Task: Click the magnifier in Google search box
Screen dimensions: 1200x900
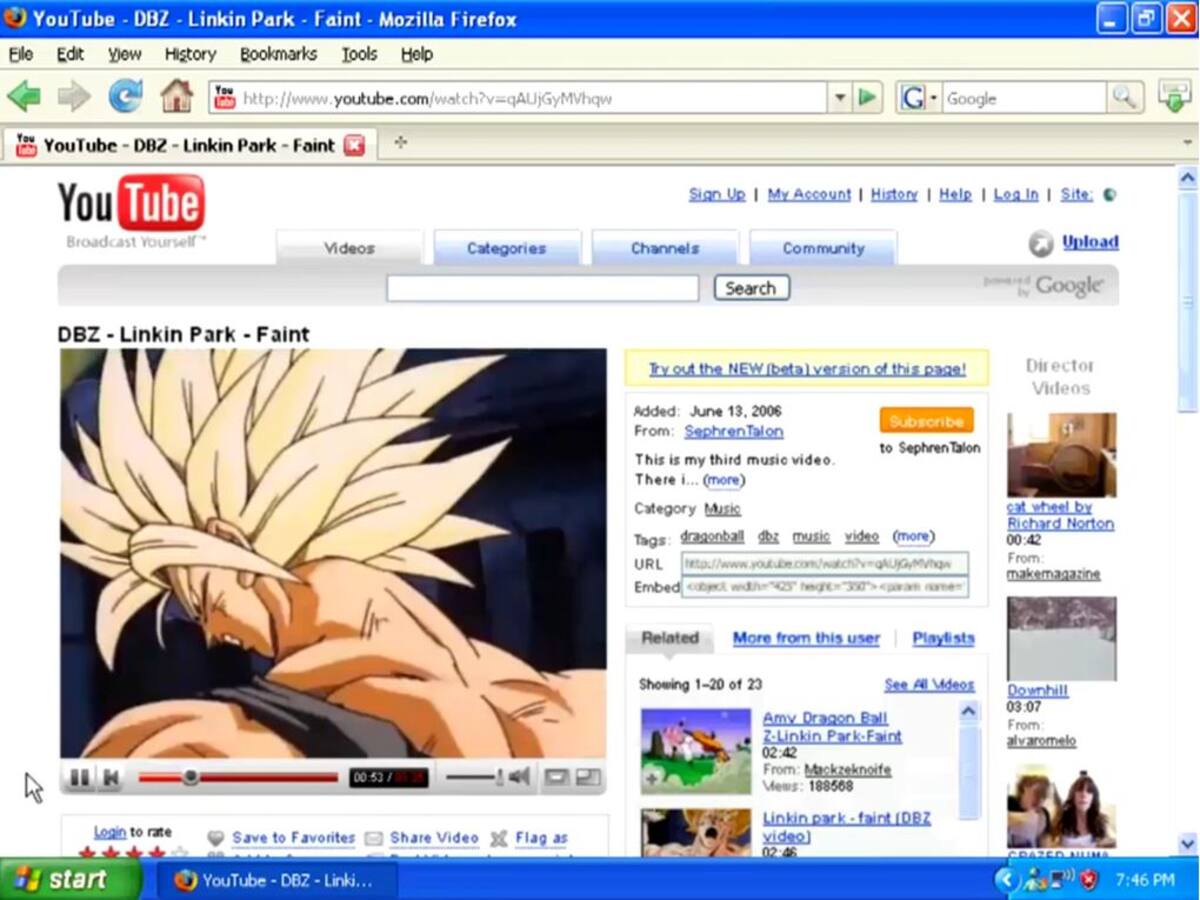Action: (x=1125, y=98)
